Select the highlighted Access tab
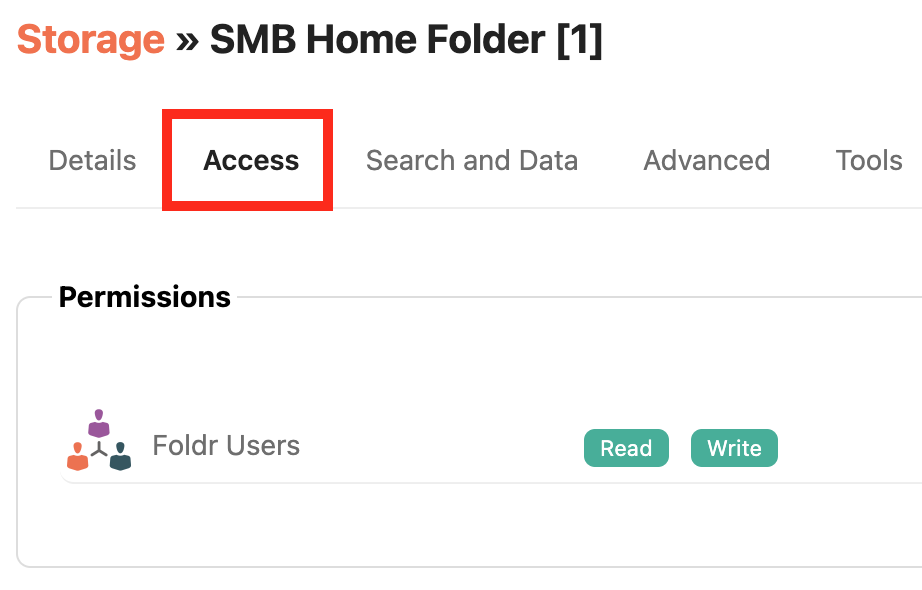 pos(251,160)
